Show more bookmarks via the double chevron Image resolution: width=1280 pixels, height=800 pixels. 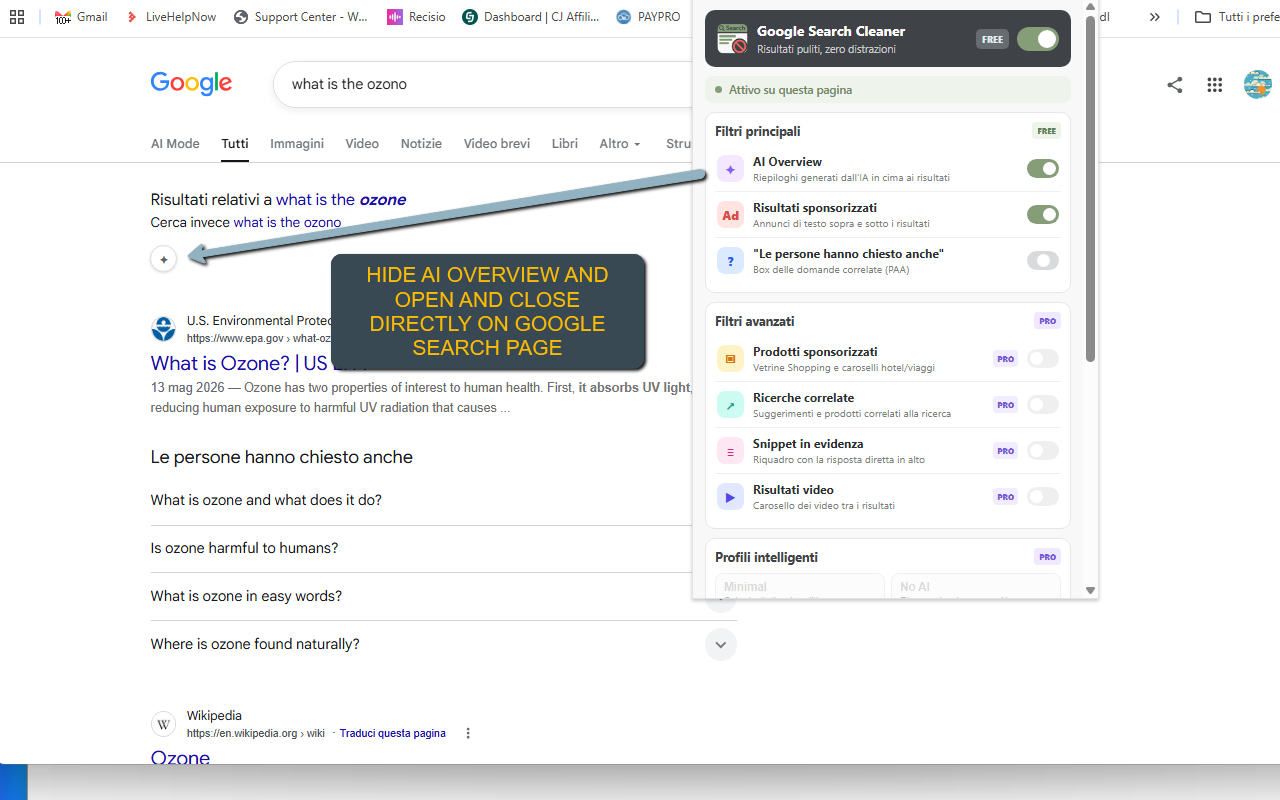pos(1155,17)
